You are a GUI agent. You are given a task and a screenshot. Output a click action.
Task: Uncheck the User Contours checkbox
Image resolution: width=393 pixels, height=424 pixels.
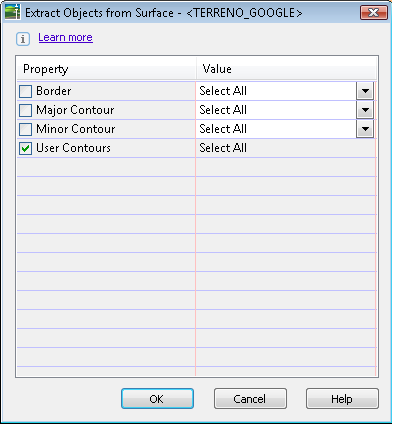coord(25,148)
